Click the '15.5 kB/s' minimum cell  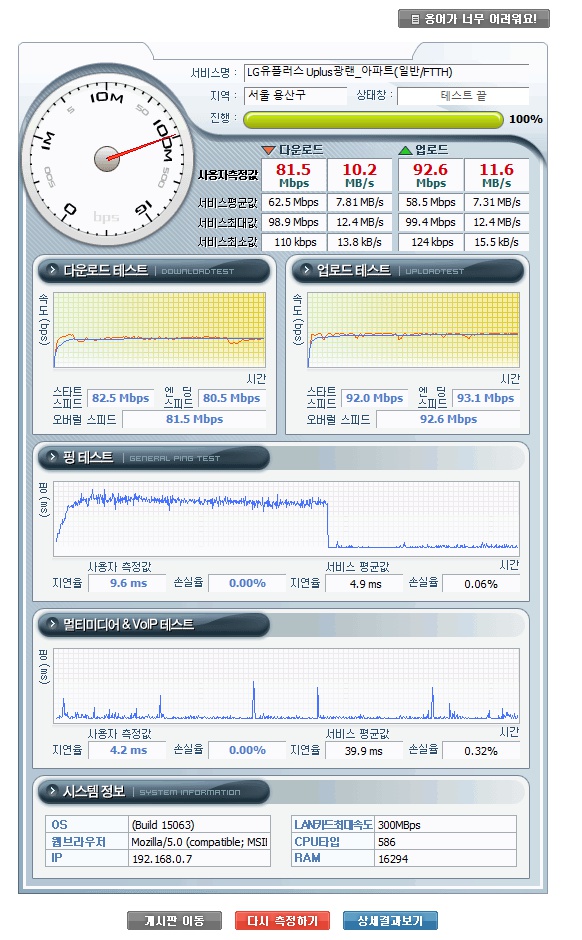pyautogui.click(x=497, y=242)
